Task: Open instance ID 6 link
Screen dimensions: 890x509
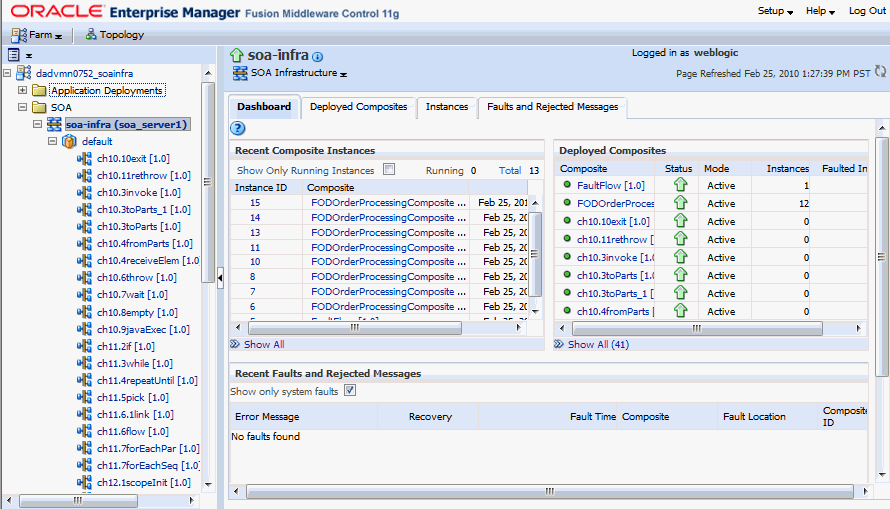Action: (253, 306)
